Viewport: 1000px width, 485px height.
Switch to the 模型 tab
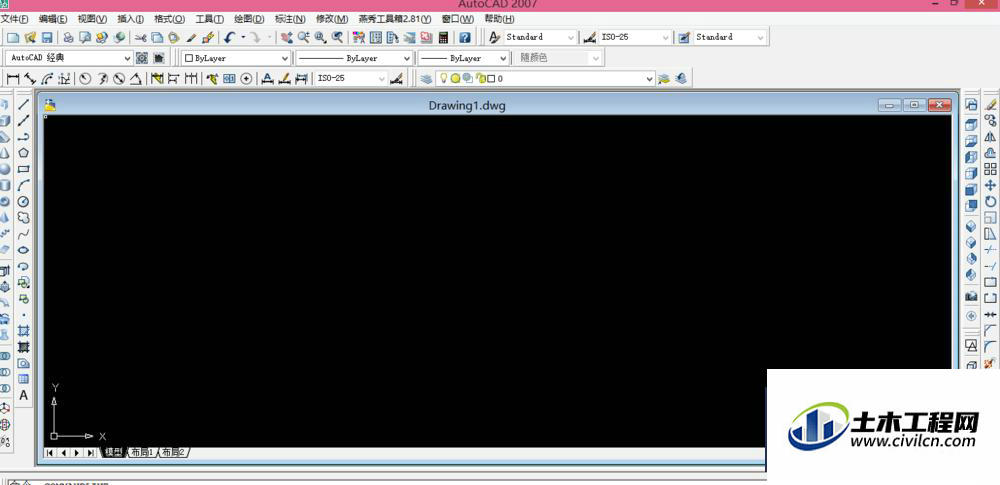pyautogui.click(x=114, y=452)
